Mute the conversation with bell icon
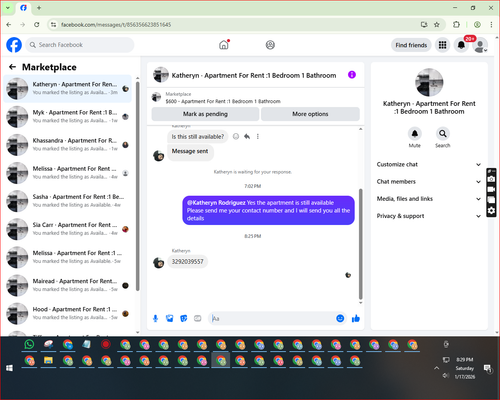 [415, 134]
